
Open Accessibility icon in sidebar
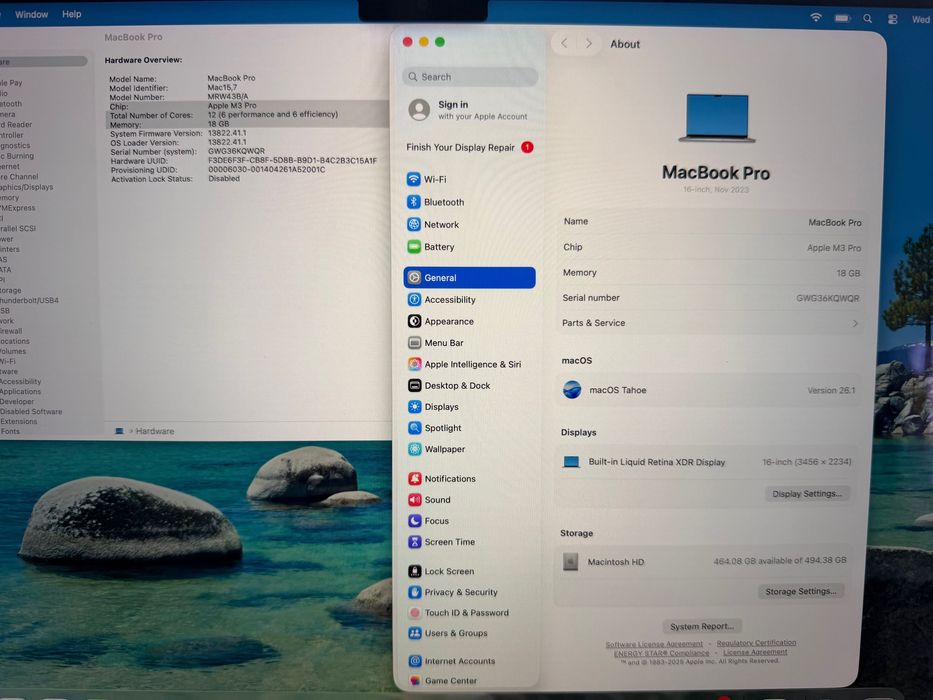click(414, 299)
